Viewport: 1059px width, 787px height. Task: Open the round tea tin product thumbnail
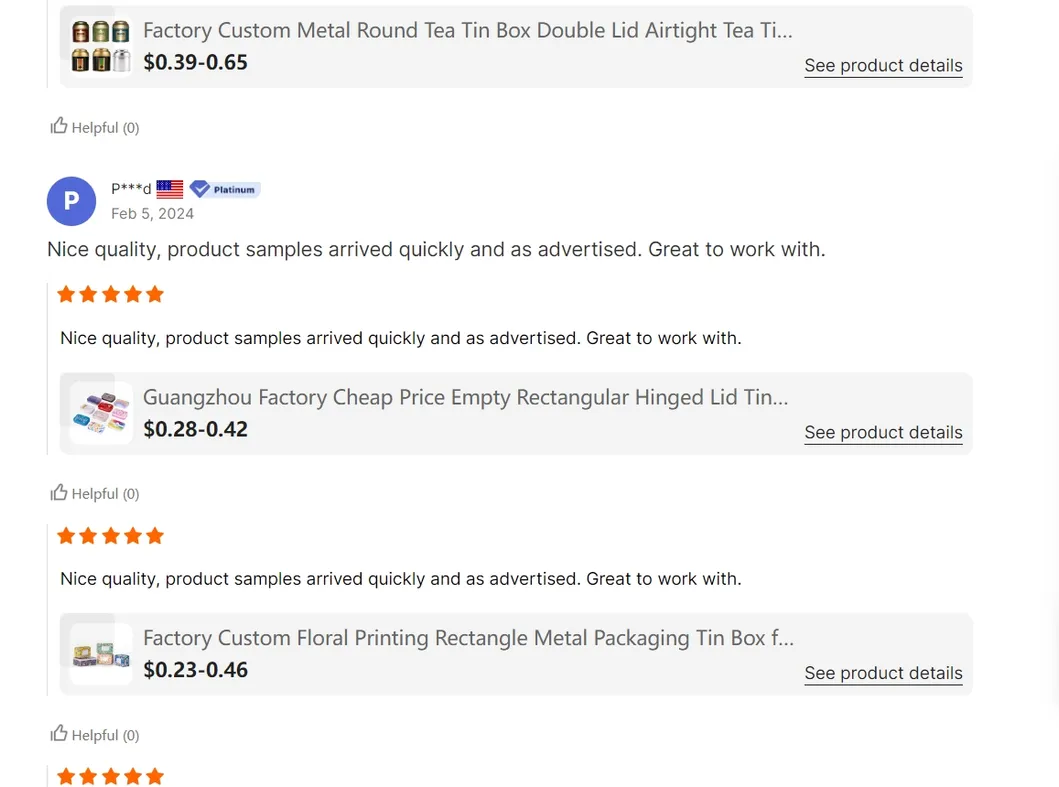101,46
